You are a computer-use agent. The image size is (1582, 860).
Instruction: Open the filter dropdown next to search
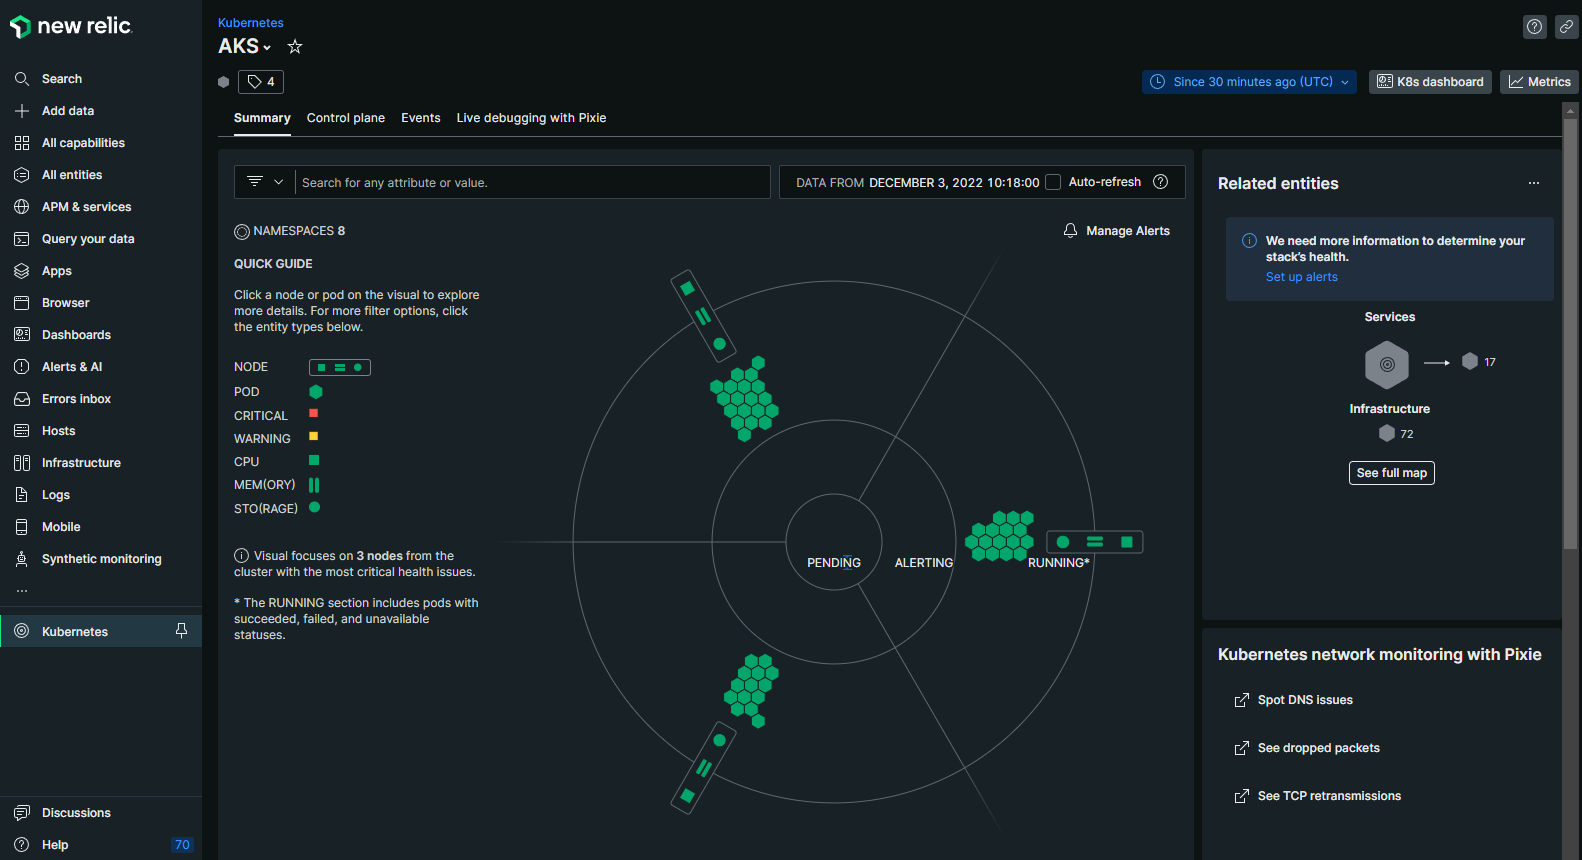(x=265, y=182)
